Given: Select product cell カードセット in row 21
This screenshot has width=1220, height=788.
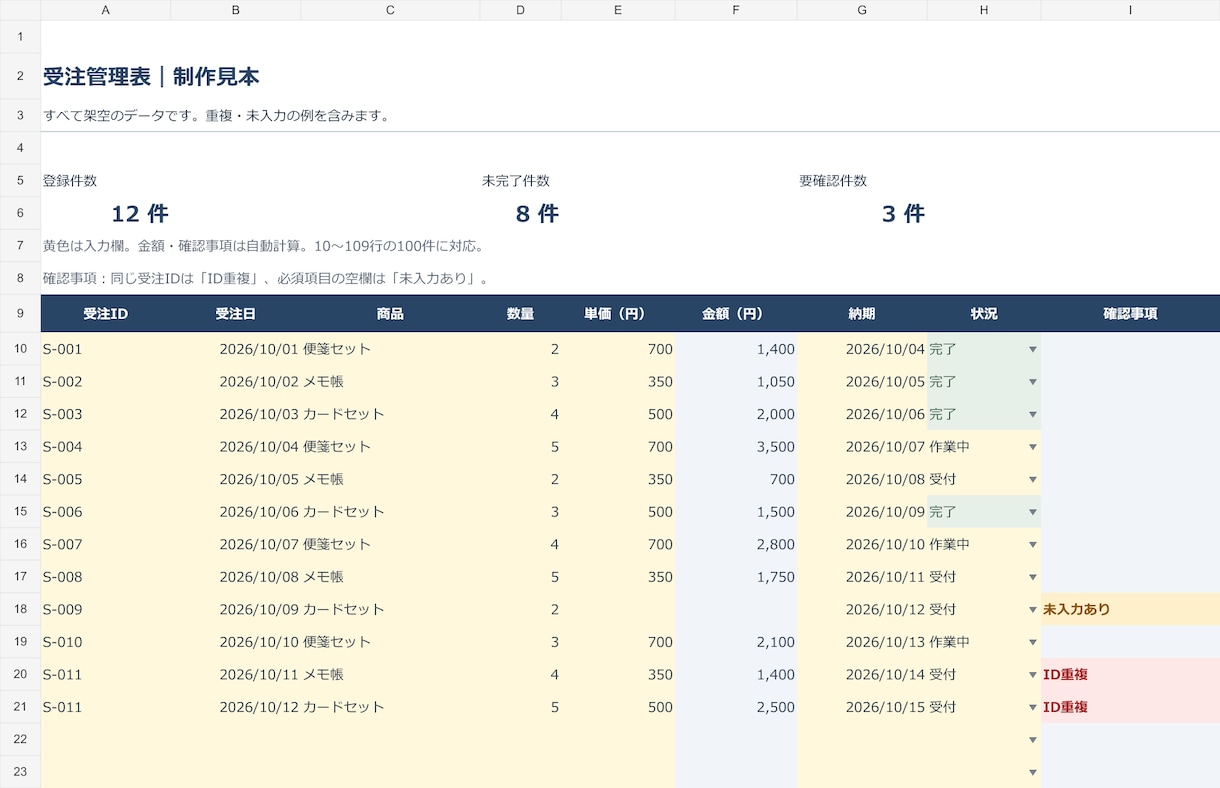Looking at the screenshot, I should [390, 707].
